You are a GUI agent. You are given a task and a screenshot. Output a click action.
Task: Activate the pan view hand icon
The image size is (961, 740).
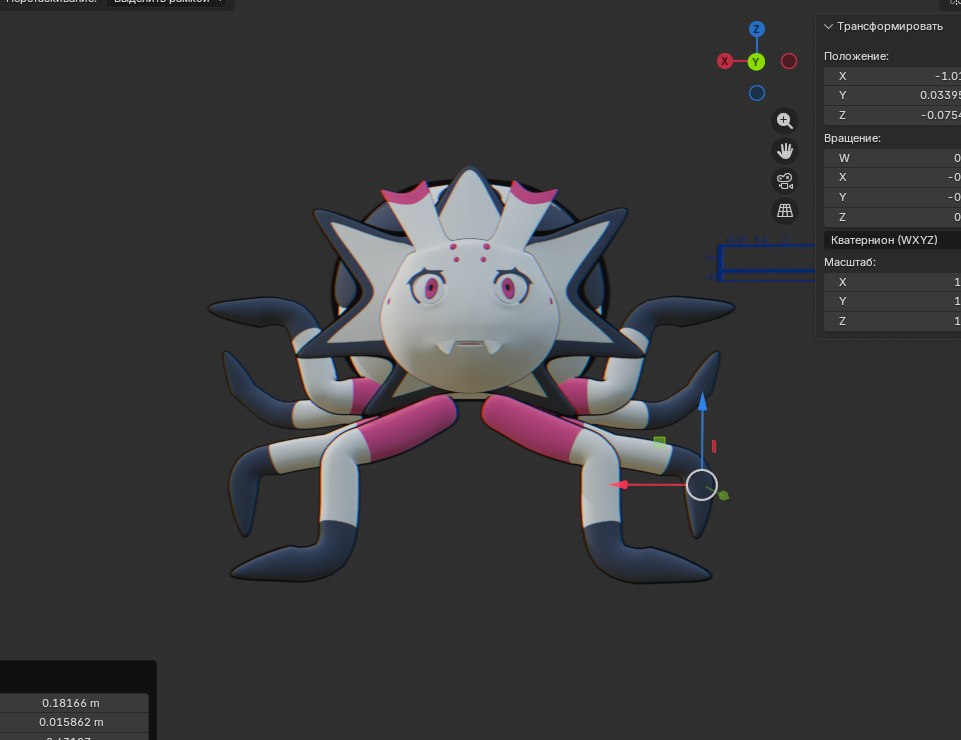(x=784, y=151)
